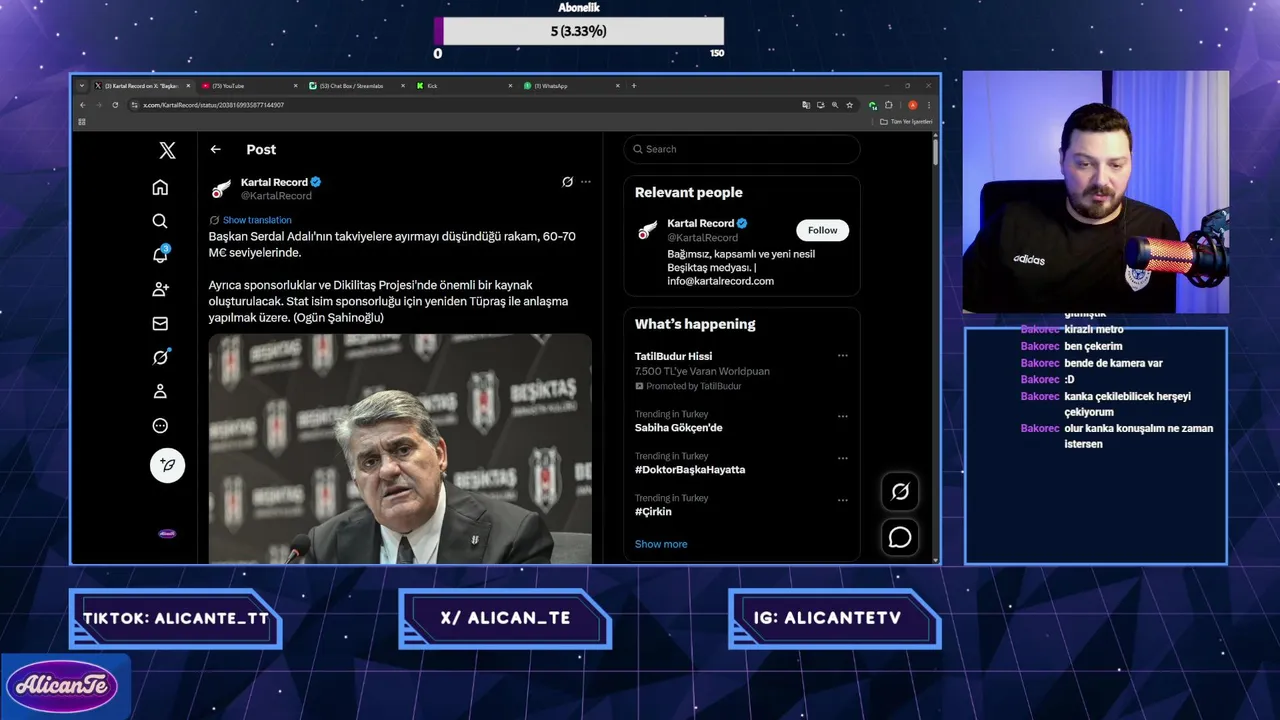Open more options for the Sabiha Gökçen'de trend
Viewport: 1280px width, 720px height.
(843, 416)
